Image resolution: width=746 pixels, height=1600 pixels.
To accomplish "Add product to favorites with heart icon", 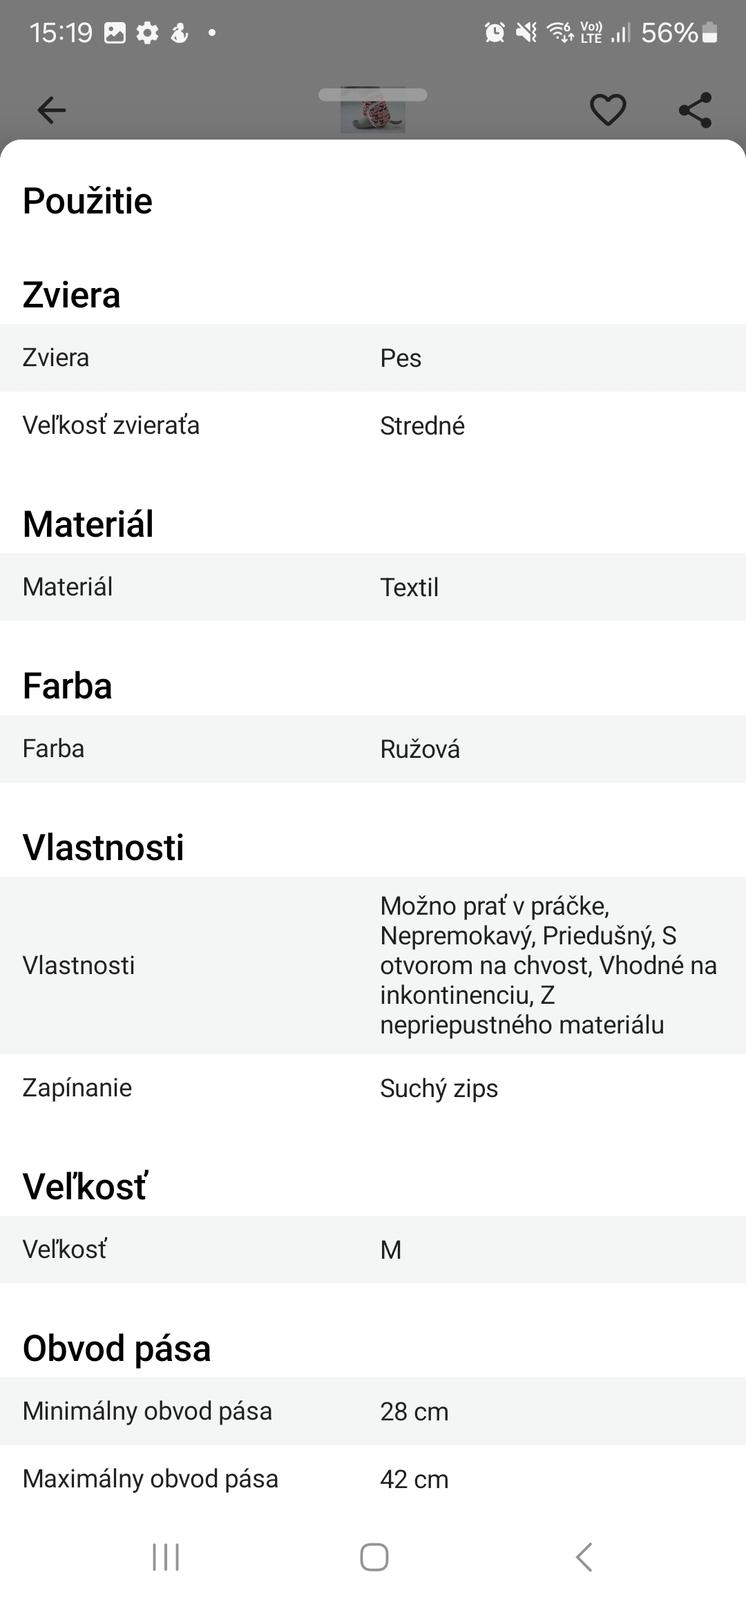I will (607, 110).
